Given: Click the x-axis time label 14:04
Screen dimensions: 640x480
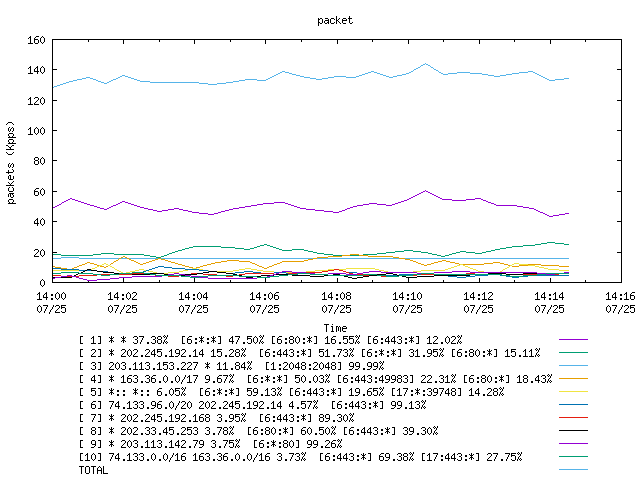Looking at the screenshot, I should [x=193, y=296].
